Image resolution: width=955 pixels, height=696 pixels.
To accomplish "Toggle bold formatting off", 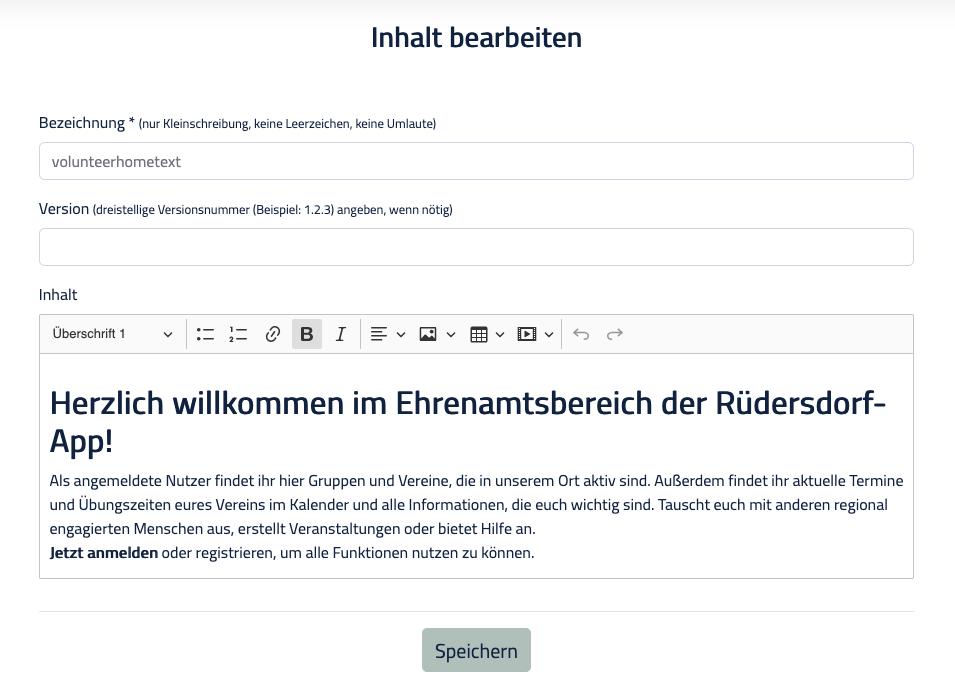I will 306,334.
